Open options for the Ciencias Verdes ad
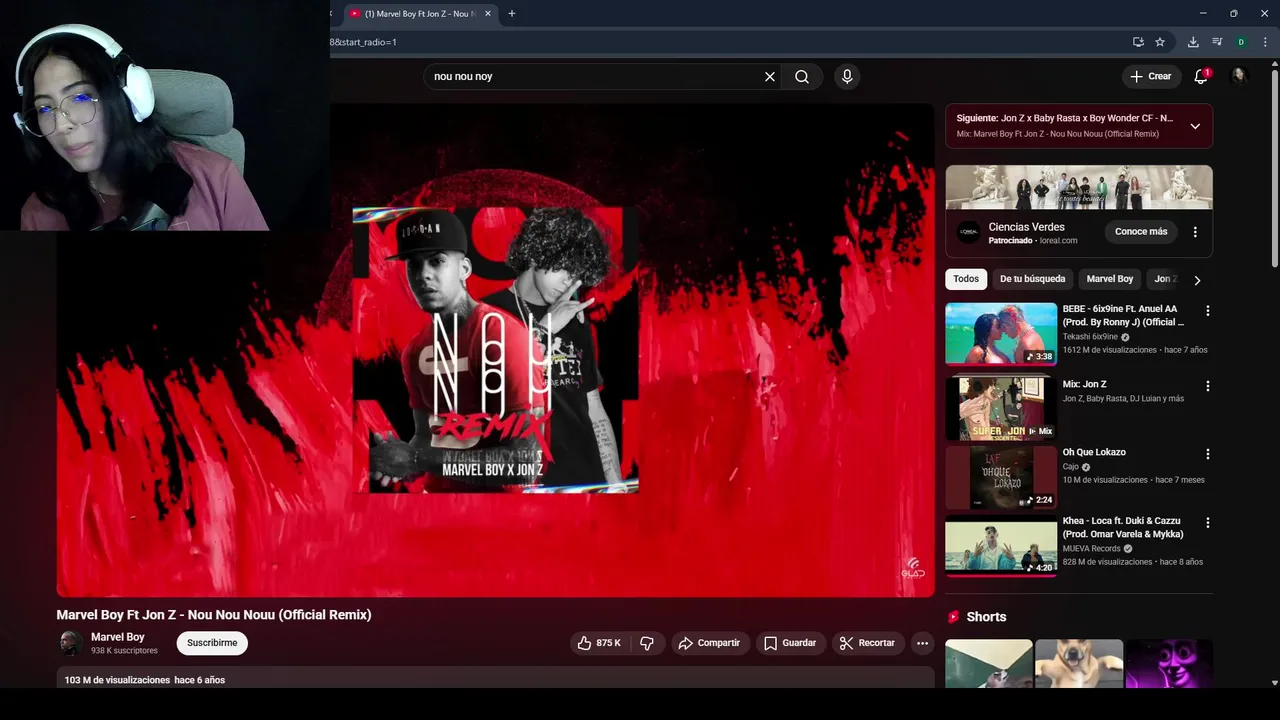The width and height of the screenshot is (1280, 720). click(1195, 232)
